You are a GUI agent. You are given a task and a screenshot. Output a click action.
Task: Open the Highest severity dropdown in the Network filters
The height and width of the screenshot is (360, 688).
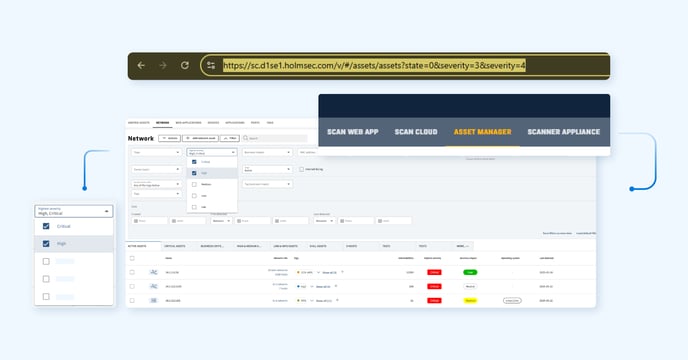click(212, 152)
